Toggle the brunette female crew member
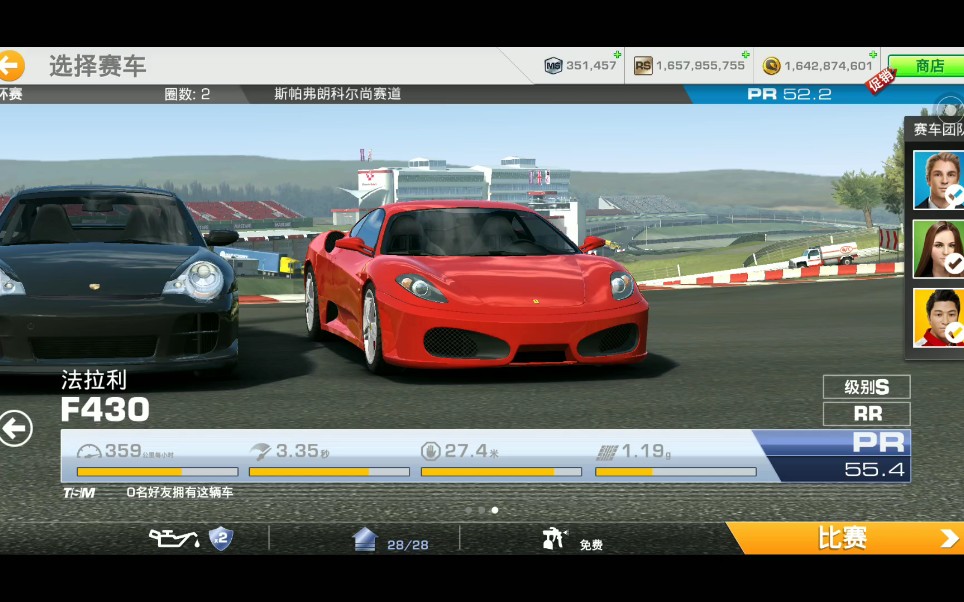This screenshot has height=602, width=964. coord(938,249)
